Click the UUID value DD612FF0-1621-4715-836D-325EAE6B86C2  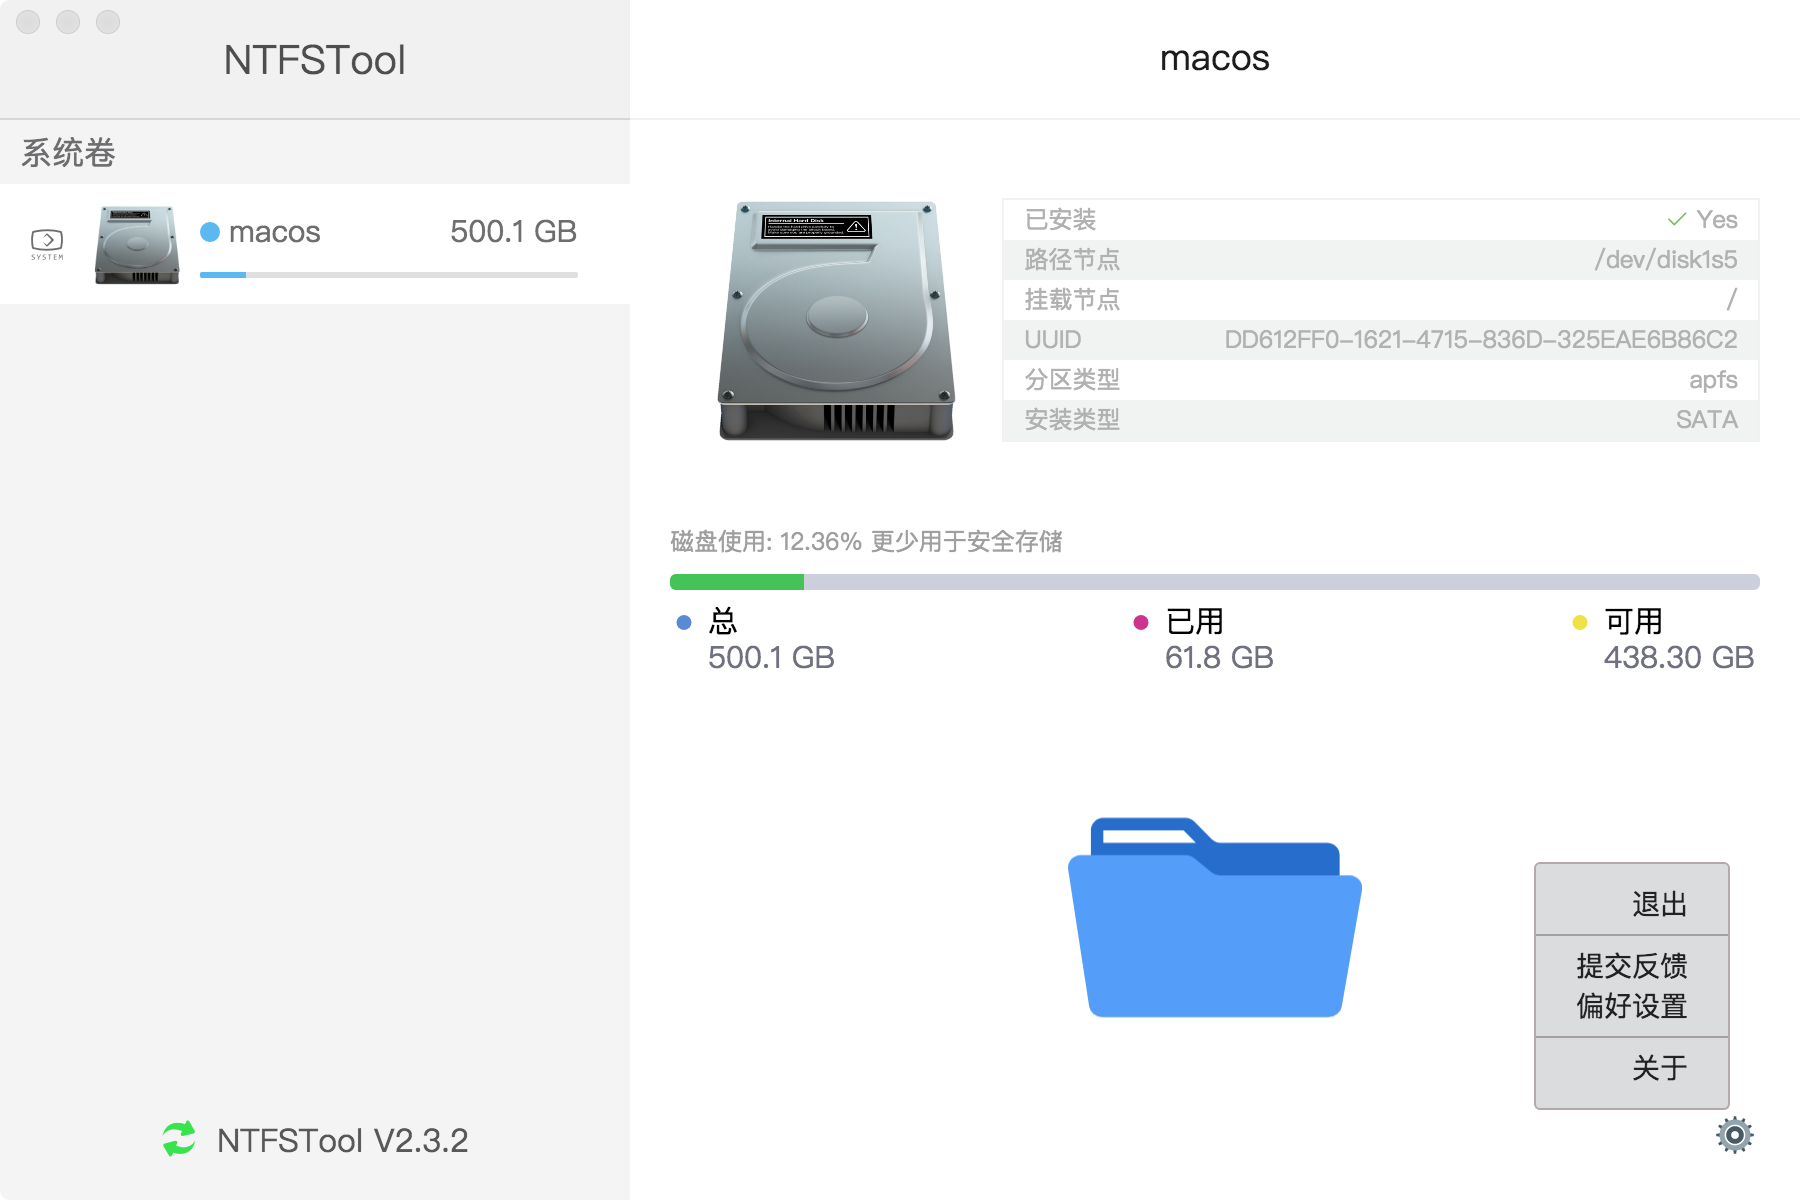pos(1481,340)
